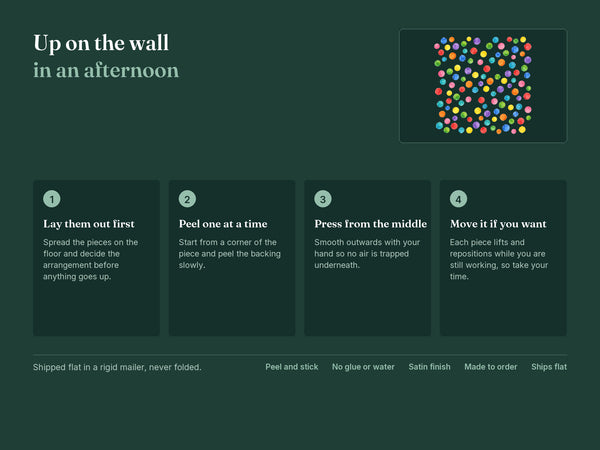Select the 'Move it if you want' heading
600x450 pixels.
(x=498, y=224)
